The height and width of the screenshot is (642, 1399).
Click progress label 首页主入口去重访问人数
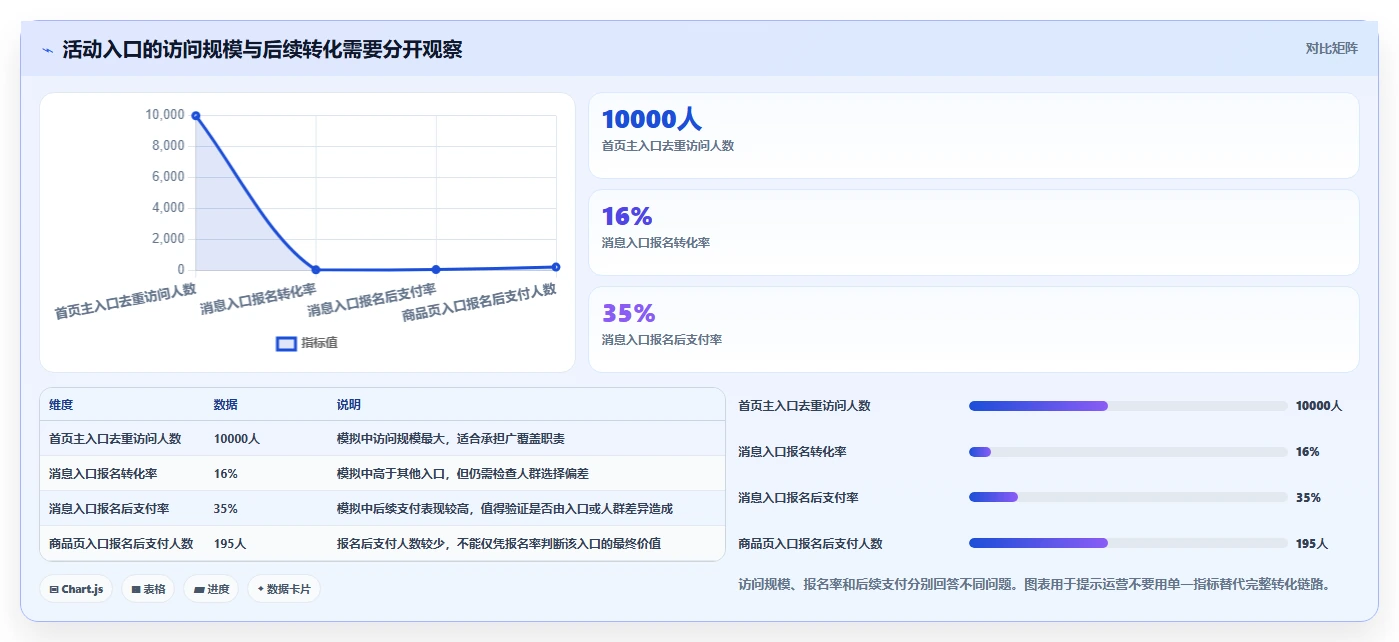(804, 406)
